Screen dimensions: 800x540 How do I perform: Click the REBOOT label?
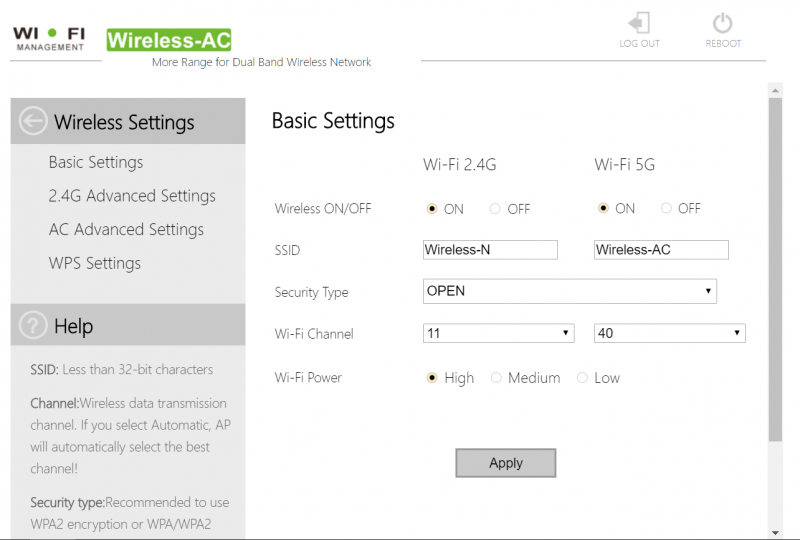723,44
